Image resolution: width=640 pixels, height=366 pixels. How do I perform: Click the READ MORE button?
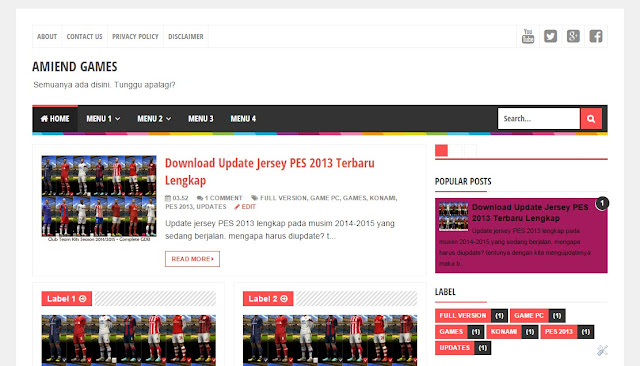point(192,259)
